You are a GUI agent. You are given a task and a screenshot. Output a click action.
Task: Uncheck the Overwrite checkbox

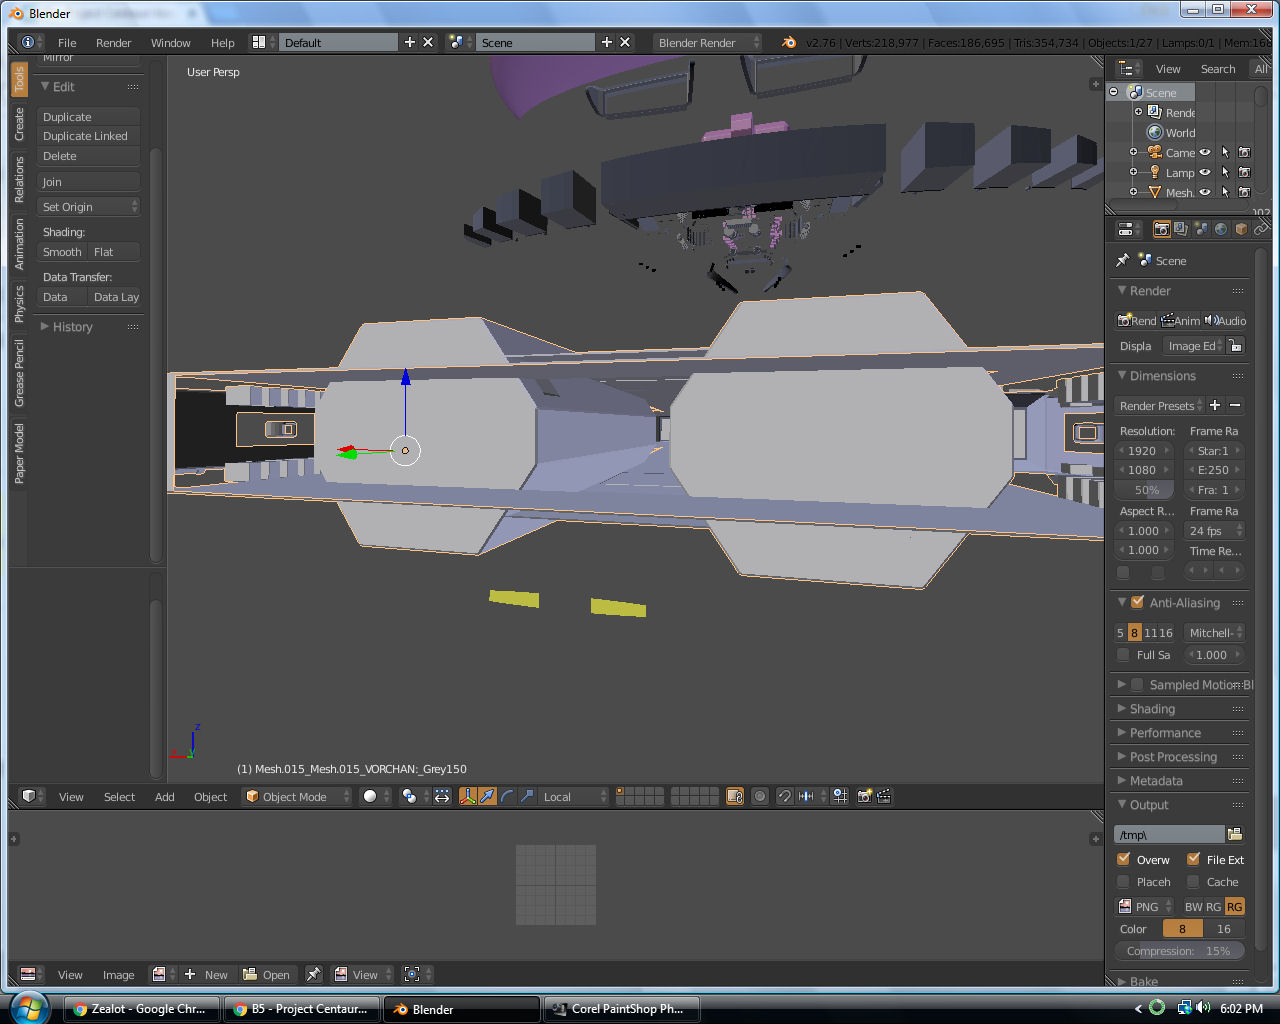coord(1123,859)
